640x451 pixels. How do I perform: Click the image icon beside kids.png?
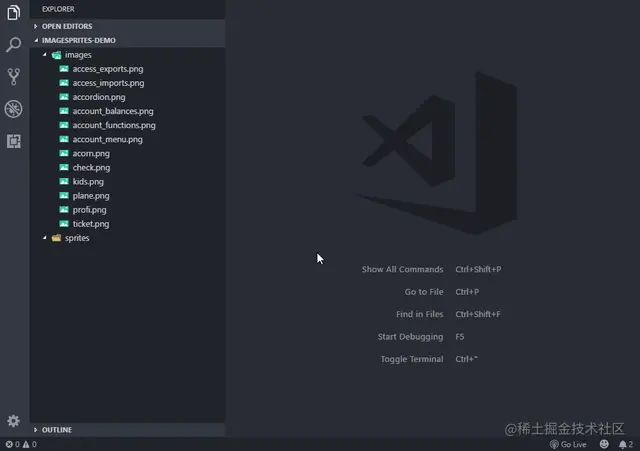pos(64,181)
